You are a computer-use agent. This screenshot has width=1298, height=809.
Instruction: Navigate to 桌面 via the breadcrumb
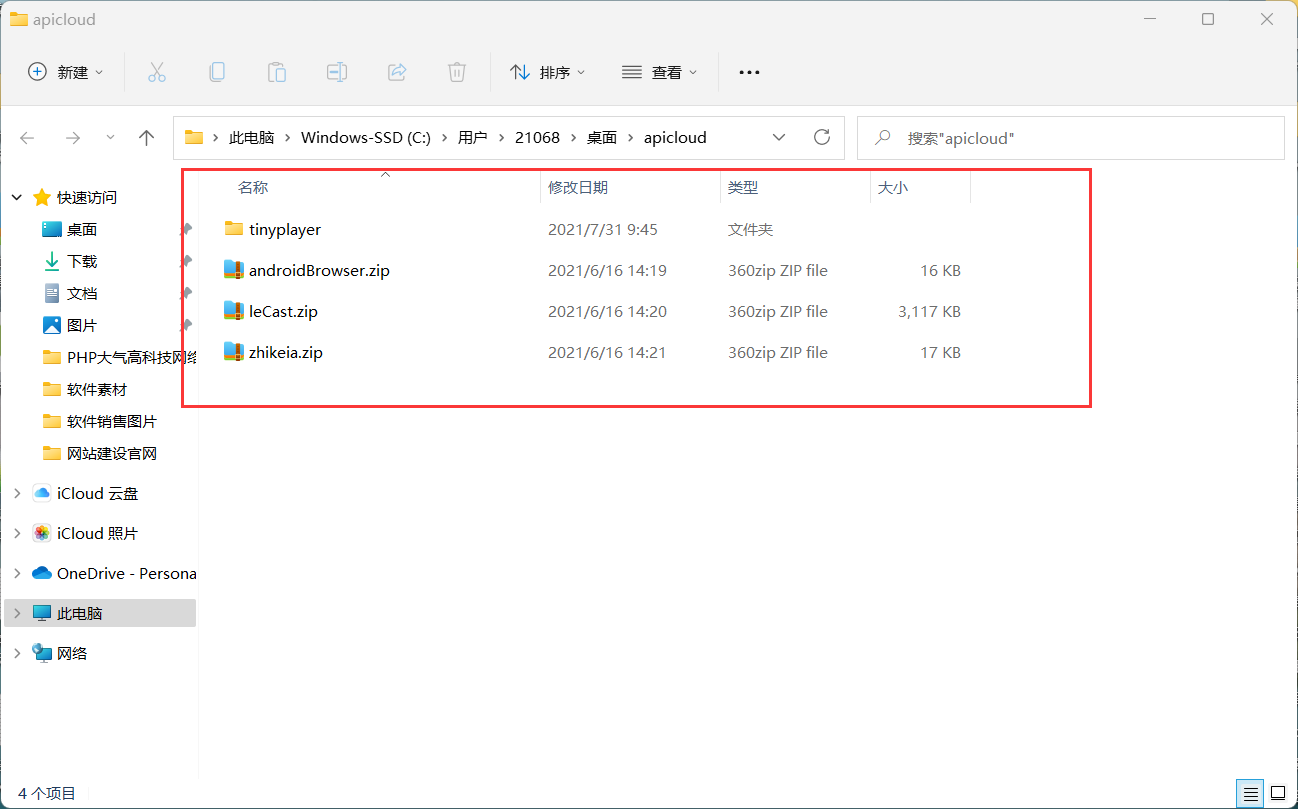pos(602,137)
